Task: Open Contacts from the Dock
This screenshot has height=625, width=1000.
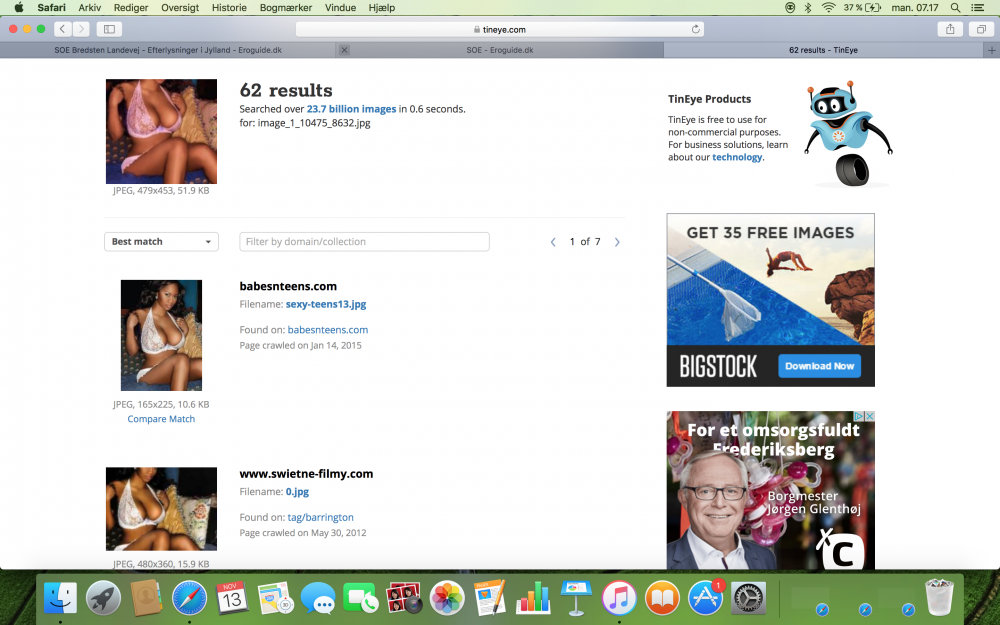Action: tap(147, 598)
